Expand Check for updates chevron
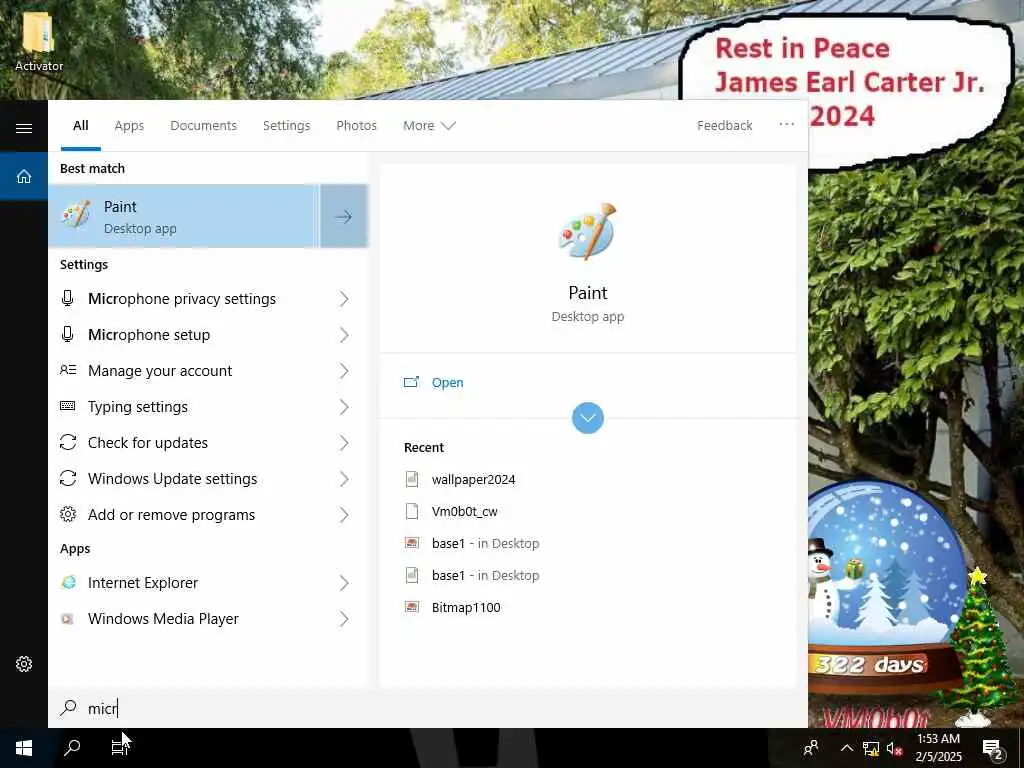 tap(344, 443)
